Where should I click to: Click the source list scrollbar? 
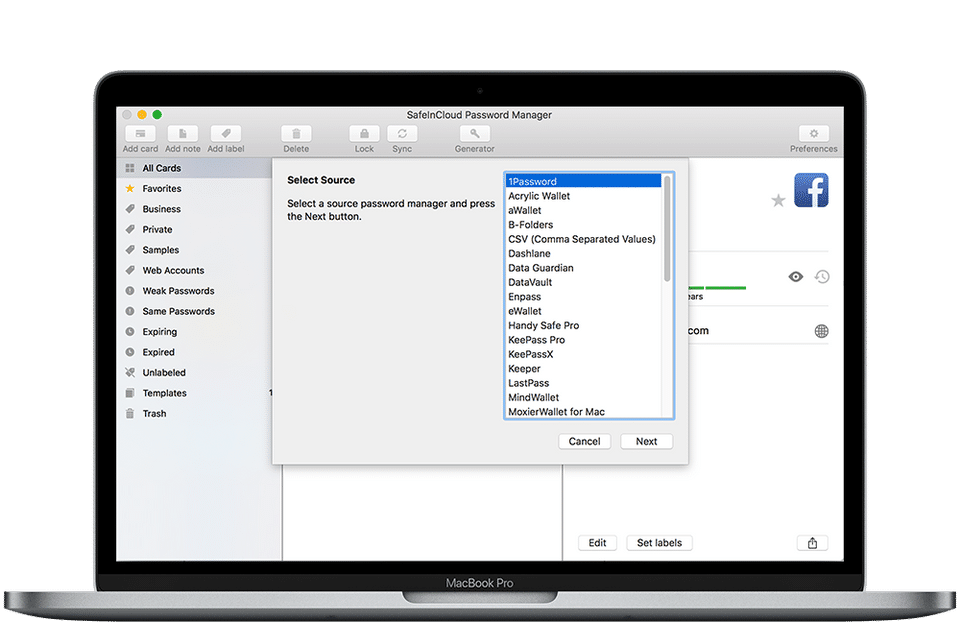pyautogui.click(x=667, y=229)
